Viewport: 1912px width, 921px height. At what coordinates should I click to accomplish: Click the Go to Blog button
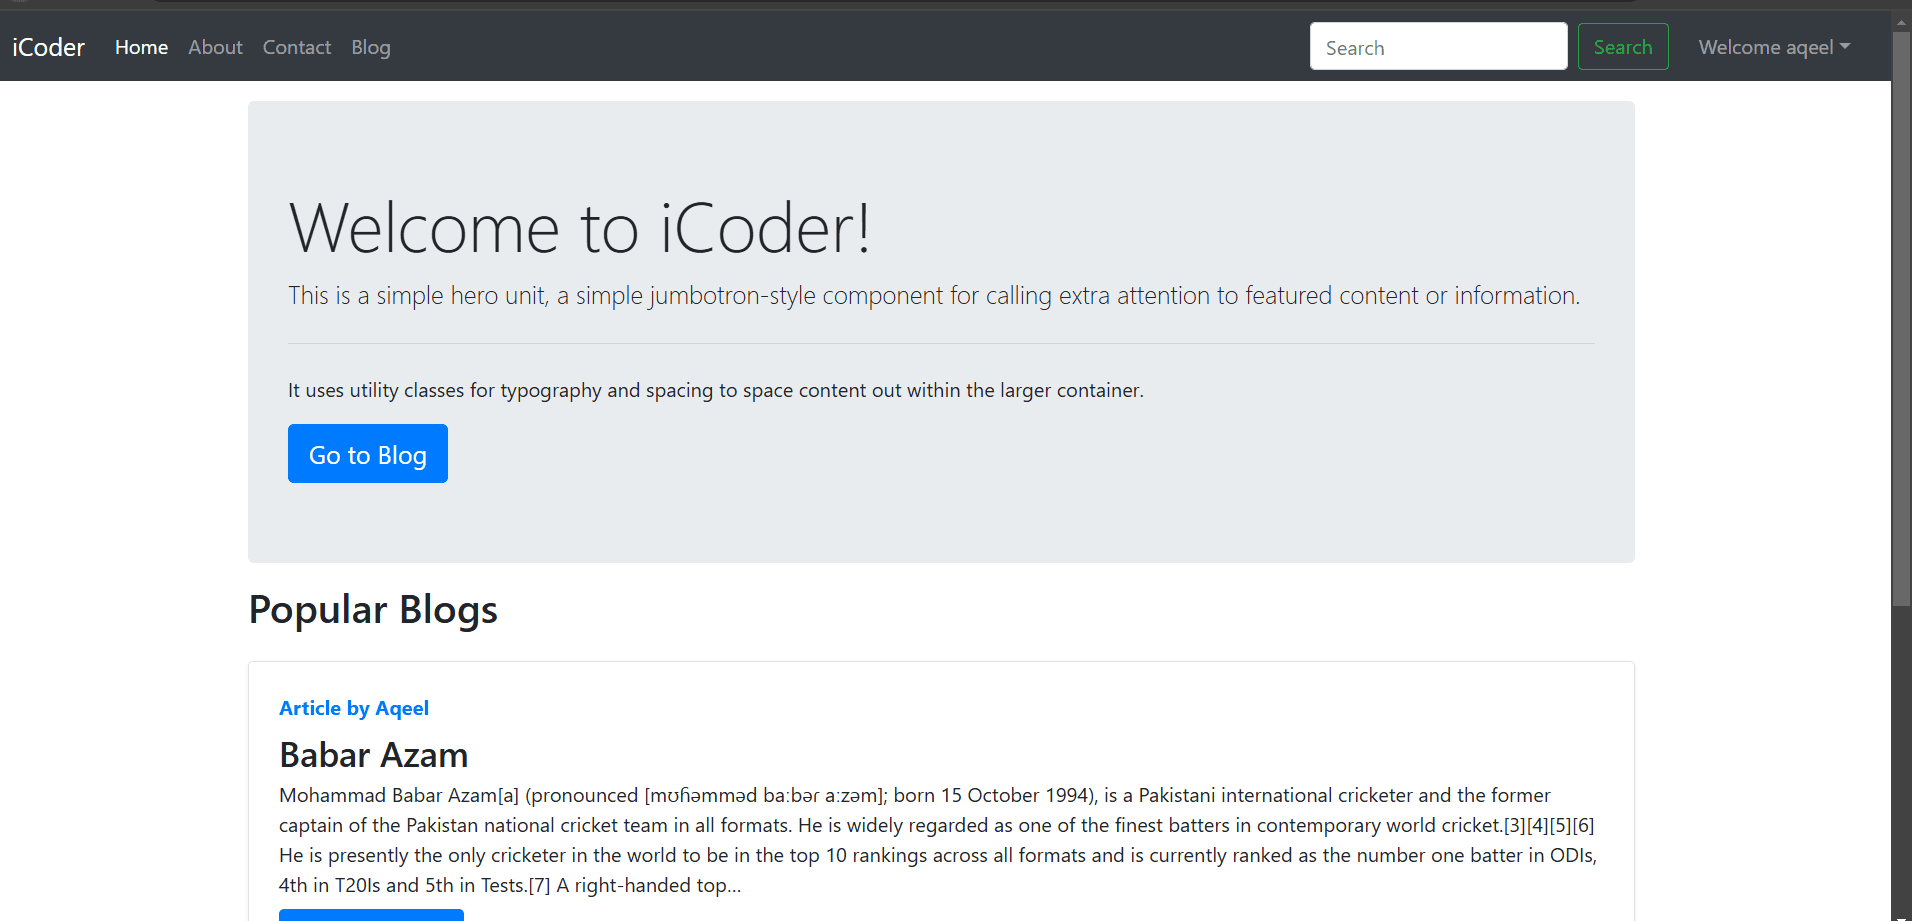coord(367,454)
